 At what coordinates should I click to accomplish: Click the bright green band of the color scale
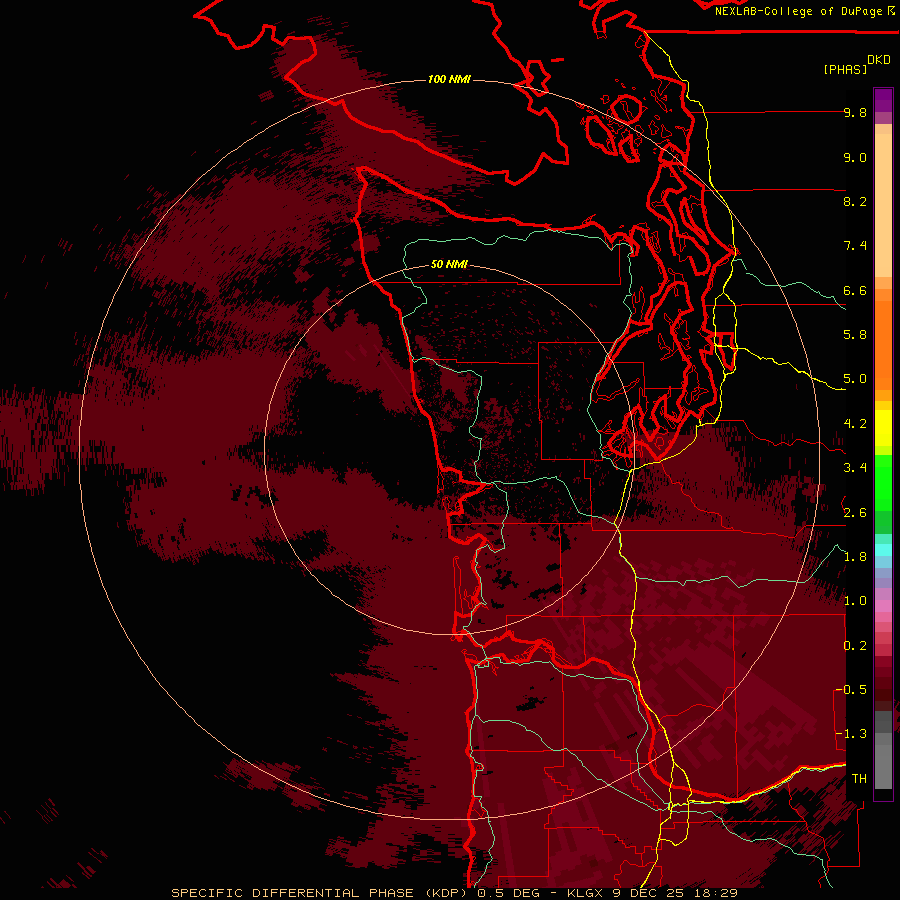(883, 482)
